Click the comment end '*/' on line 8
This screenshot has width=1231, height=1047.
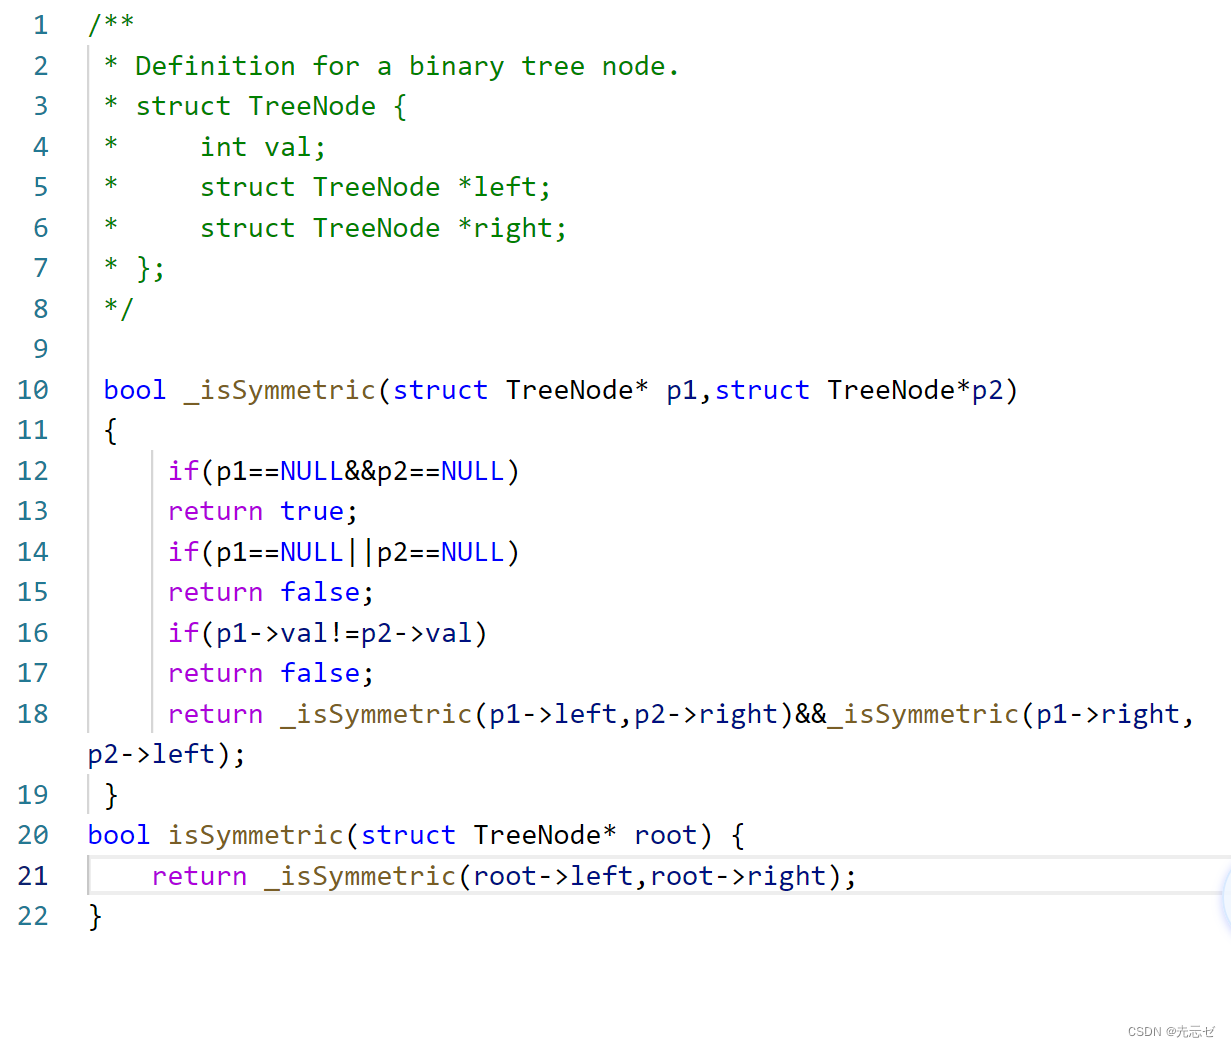[x=118, y=308]
